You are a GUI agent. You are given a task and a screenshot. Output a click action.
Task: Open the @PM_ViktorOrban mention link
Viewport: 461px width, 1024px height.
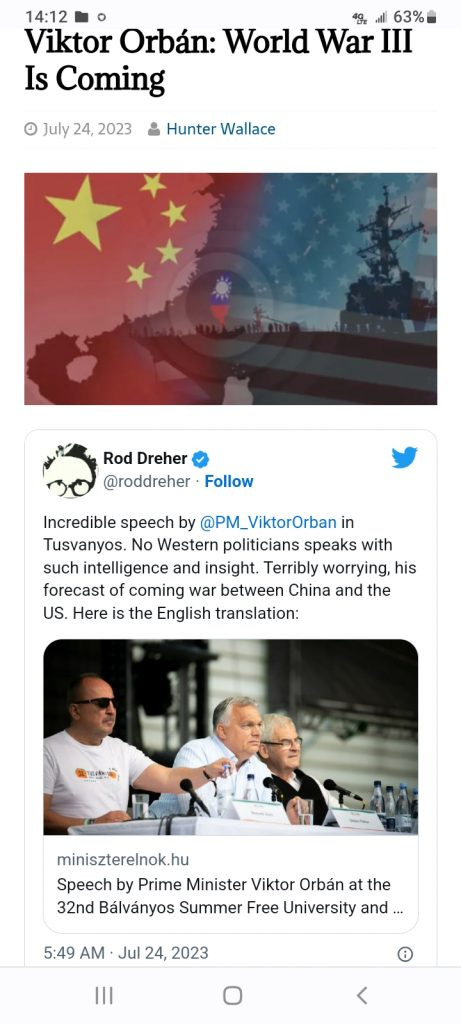[x=268, y=522]
